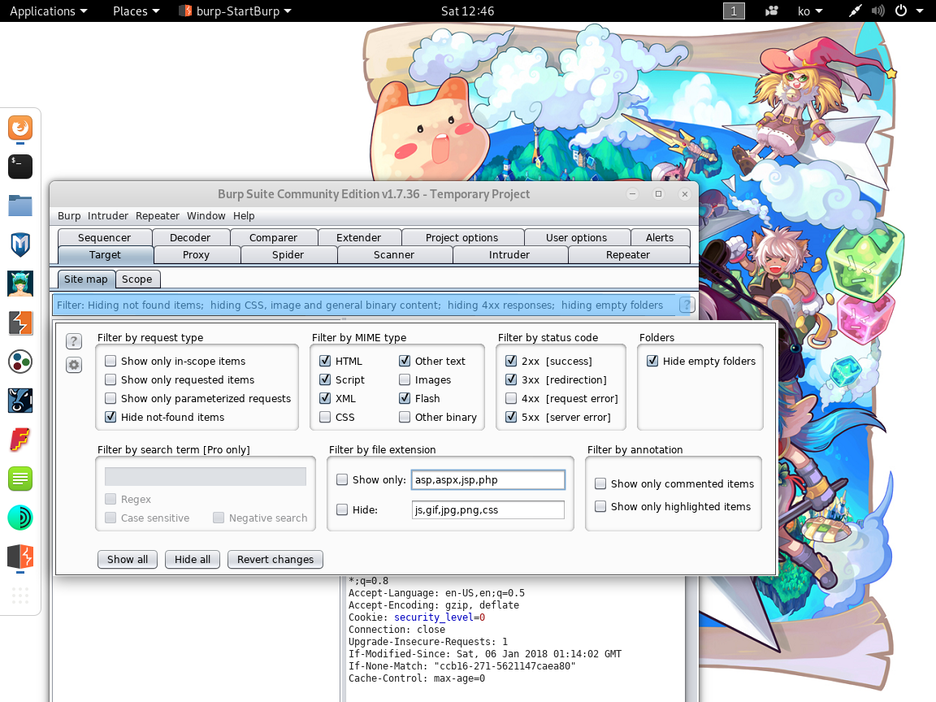Open the burp-StartBurp app menu
The height and width of the screenshot is (702, 936).
tap(236, 11)
